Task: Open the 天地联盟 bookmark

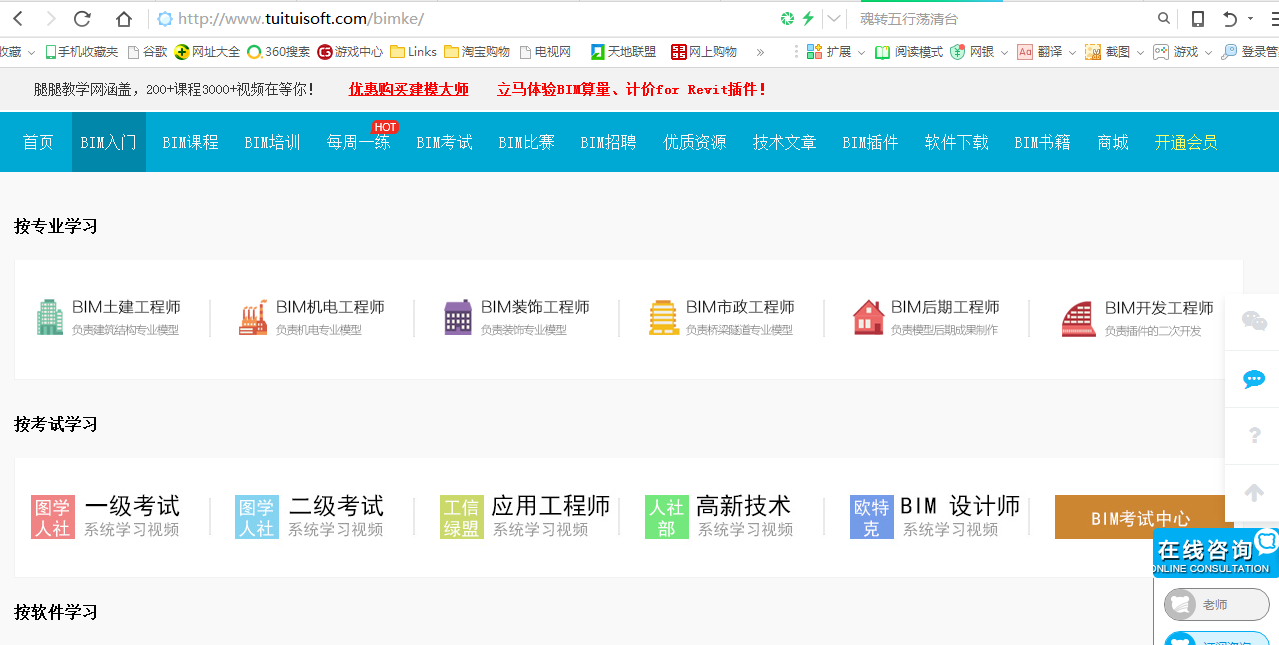Action: point(624,52)
